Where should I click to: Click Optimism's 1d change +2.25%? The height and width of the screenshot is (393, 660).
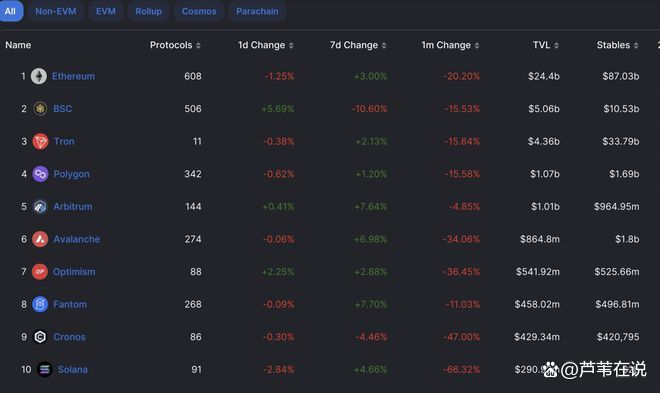tap(278, 272)
